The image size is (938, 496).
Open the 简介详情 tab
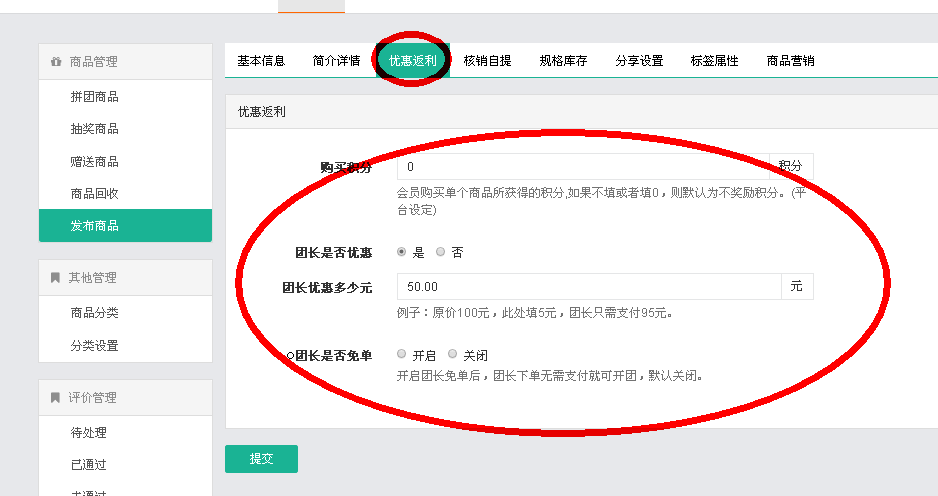(x=336, y=61)
